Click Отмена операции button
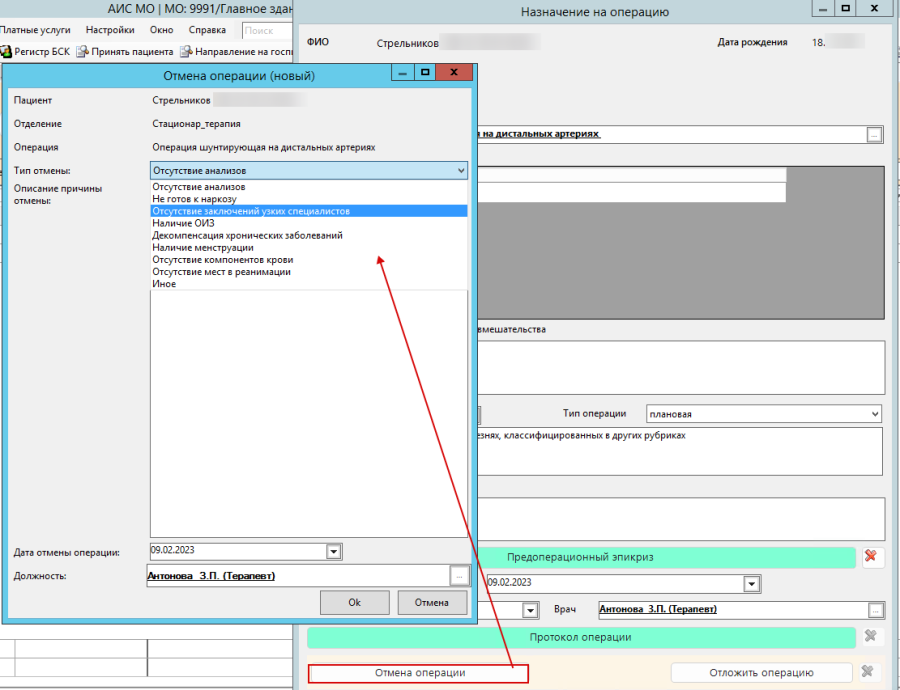The height and width of the screenshot is (690, 900). tap(418, 673)
